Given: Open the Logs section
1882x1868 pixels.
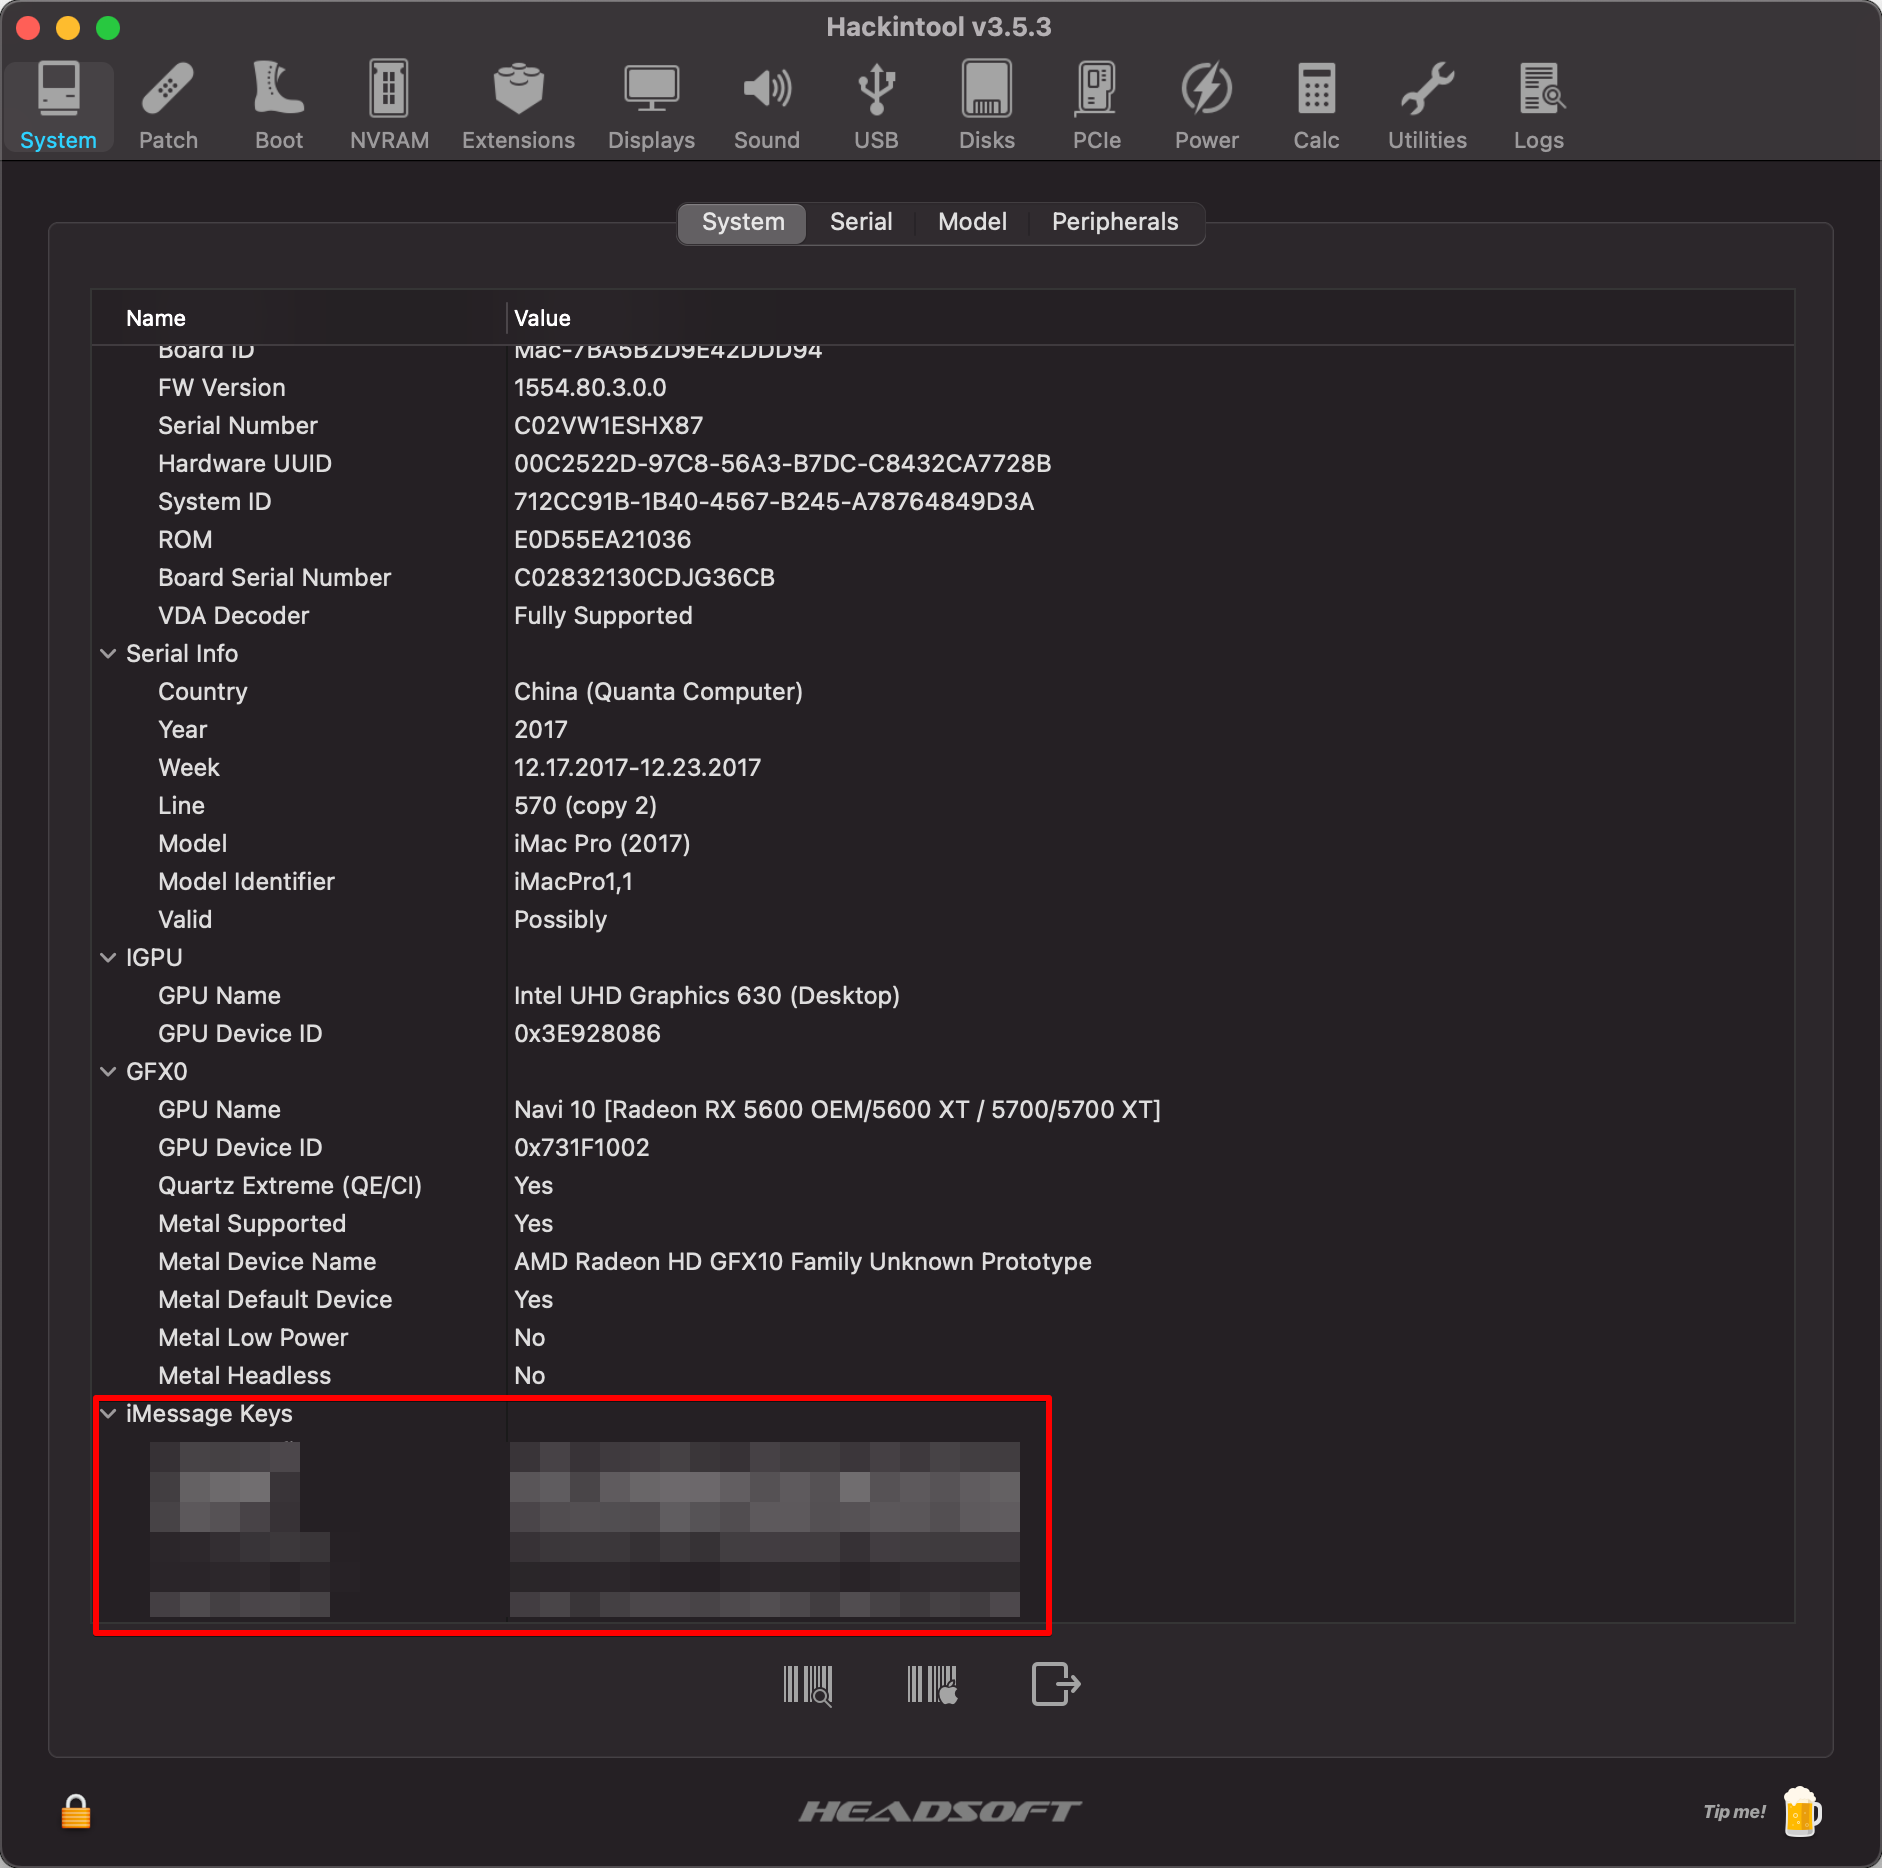Looking at the screenshot, I should [1539, 106].
